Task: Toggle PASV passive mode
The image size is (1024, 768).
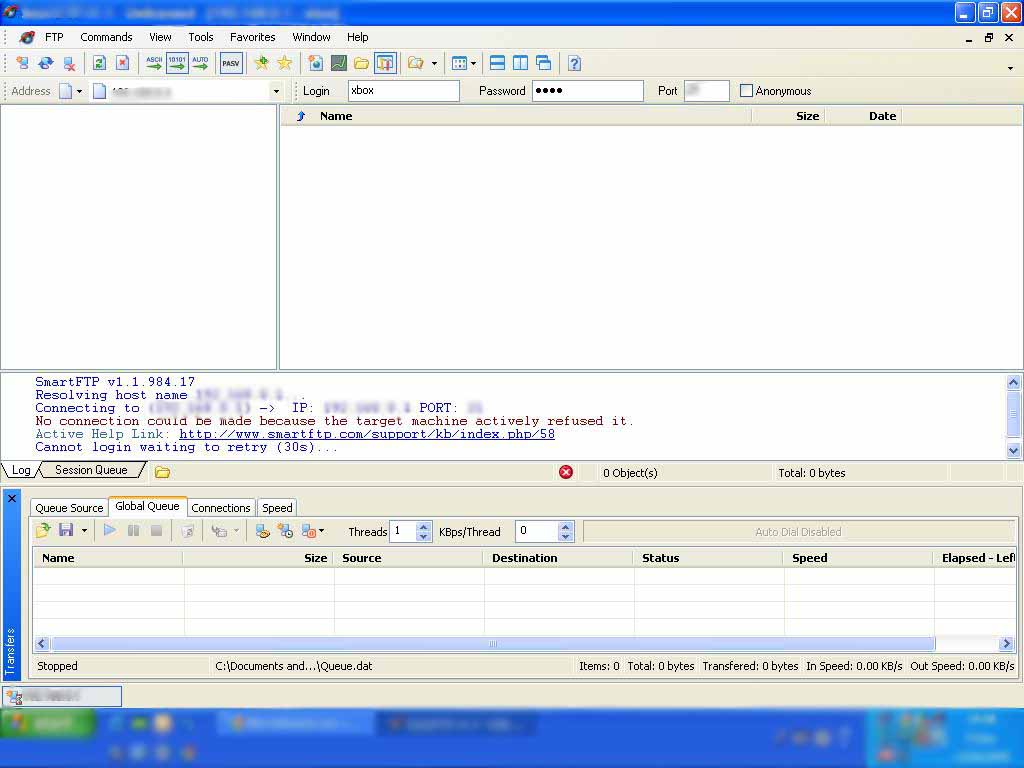Action: (231, 63)
